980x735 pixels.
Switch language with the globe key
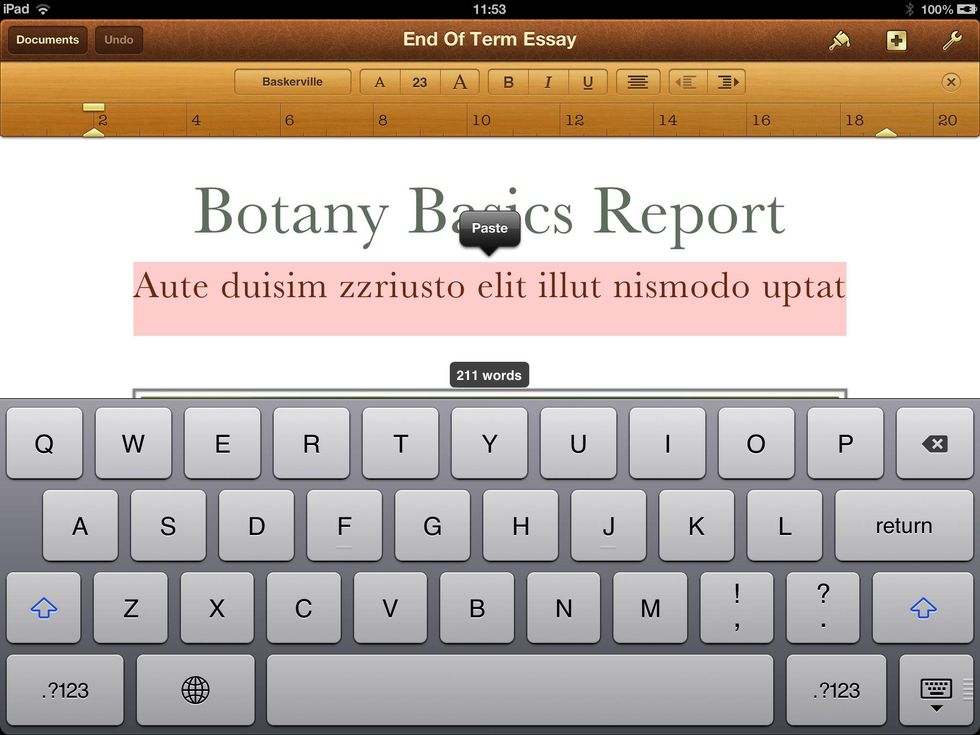(196, 690)
